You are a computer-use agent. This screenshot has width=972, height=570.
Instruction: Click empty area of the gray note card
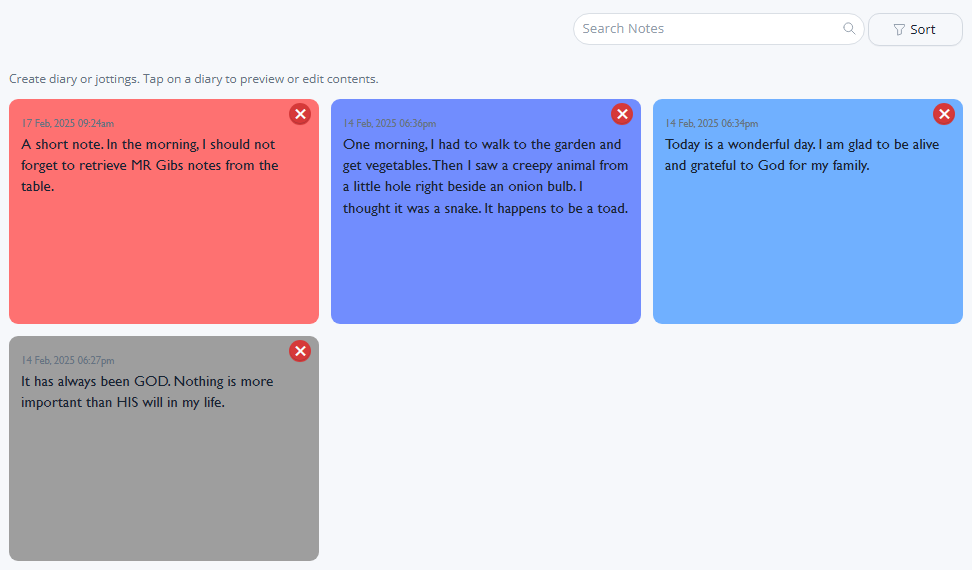(x=164, y=490)
